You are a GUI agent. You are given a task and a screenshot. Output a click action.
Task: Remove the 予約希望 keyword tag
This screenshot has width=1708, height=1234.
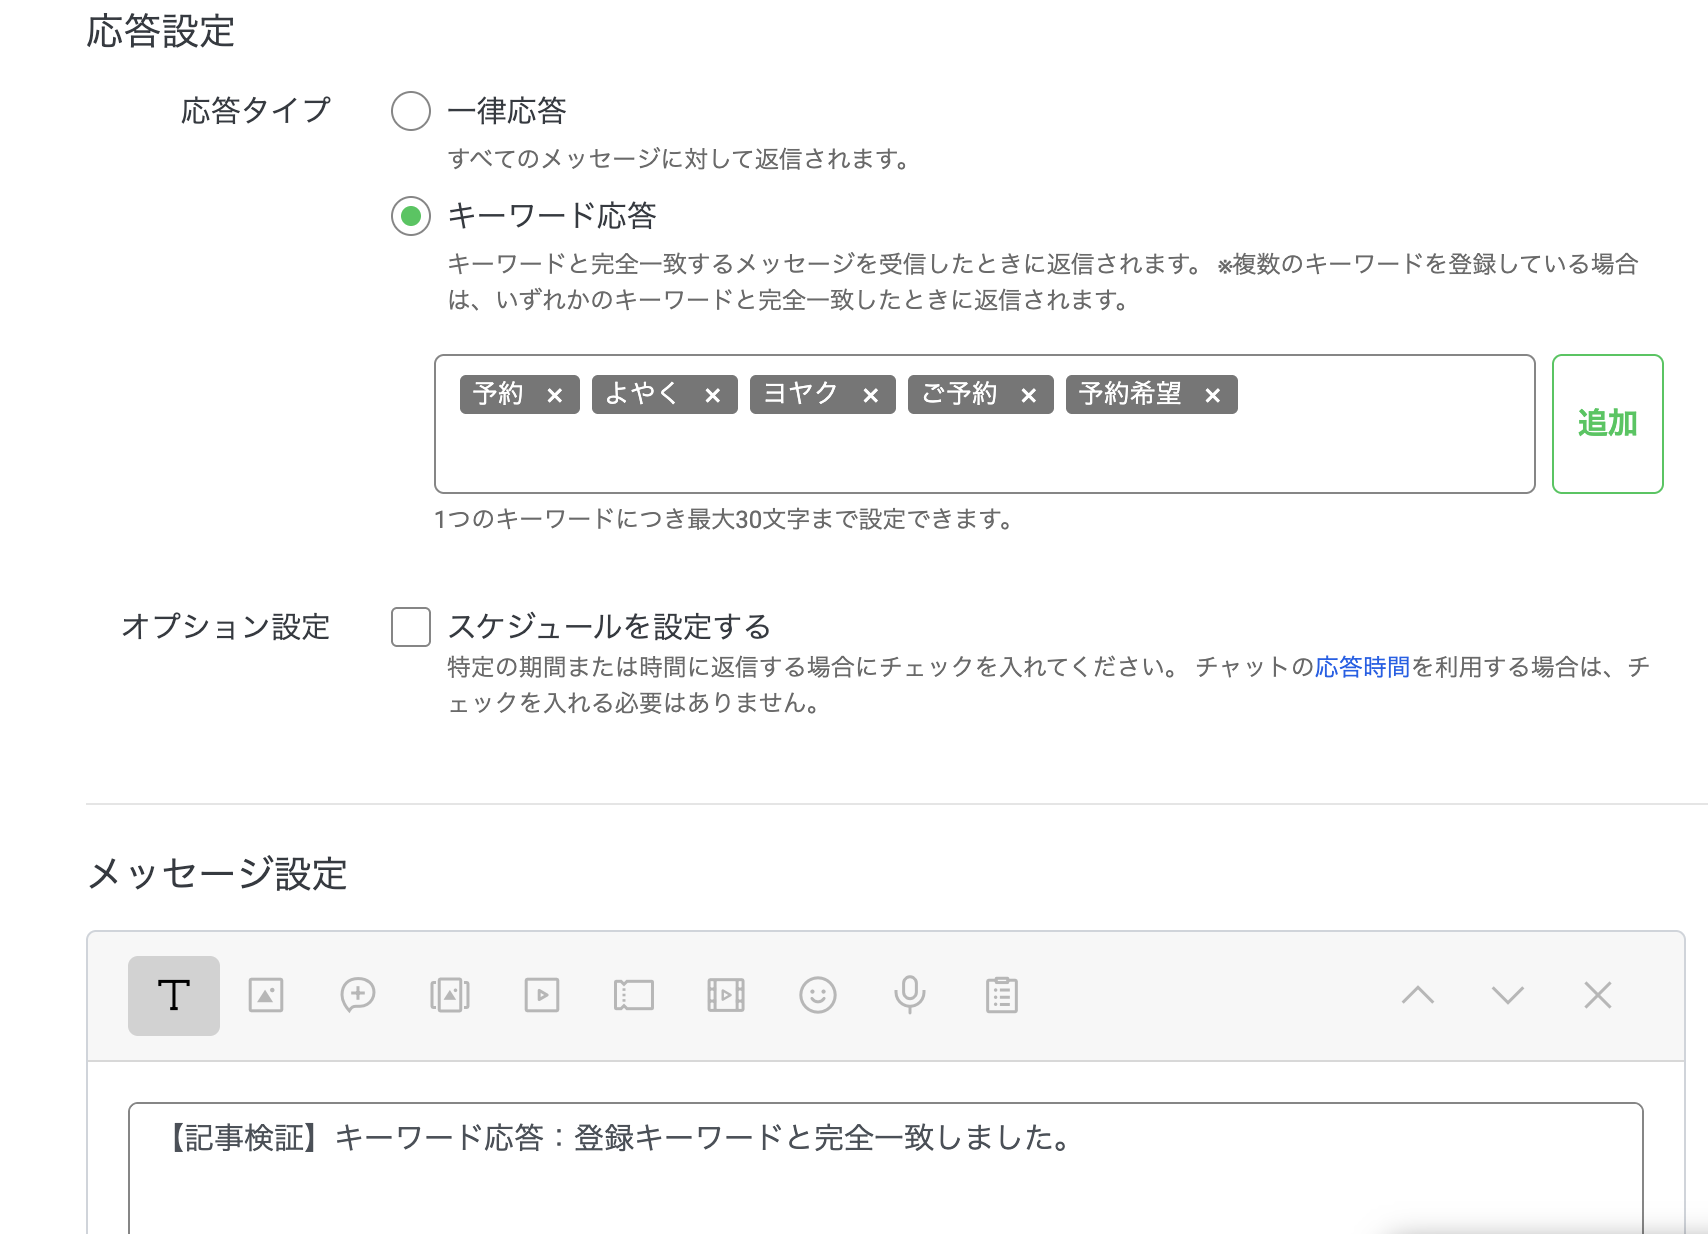(x=1213, y=395)
